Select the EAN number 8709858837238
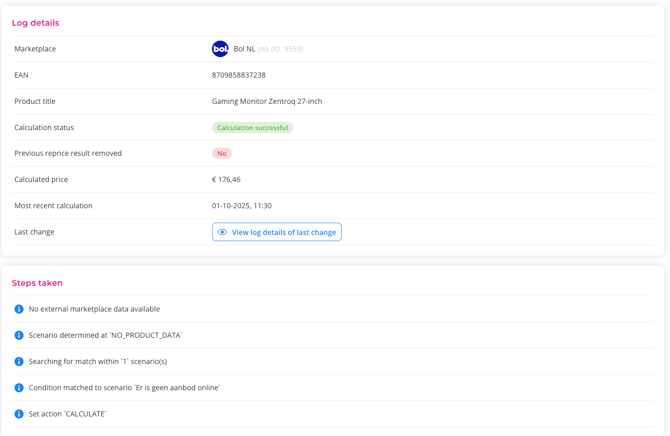670x436 pixels. click(x=239, y=75)
